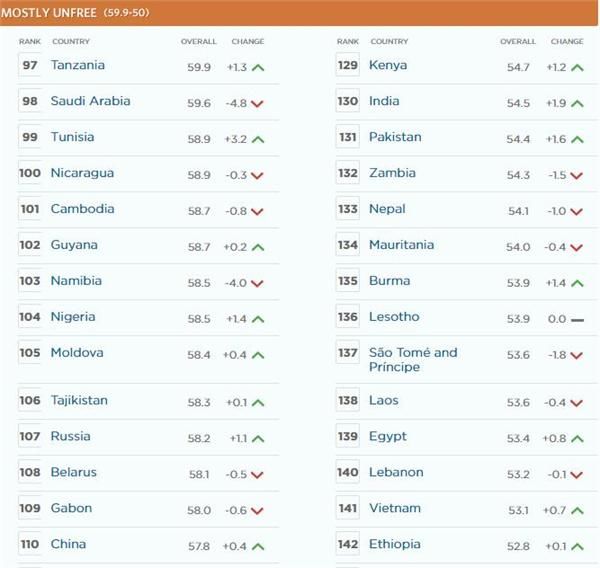Click the left OVERALL column header

198,42
